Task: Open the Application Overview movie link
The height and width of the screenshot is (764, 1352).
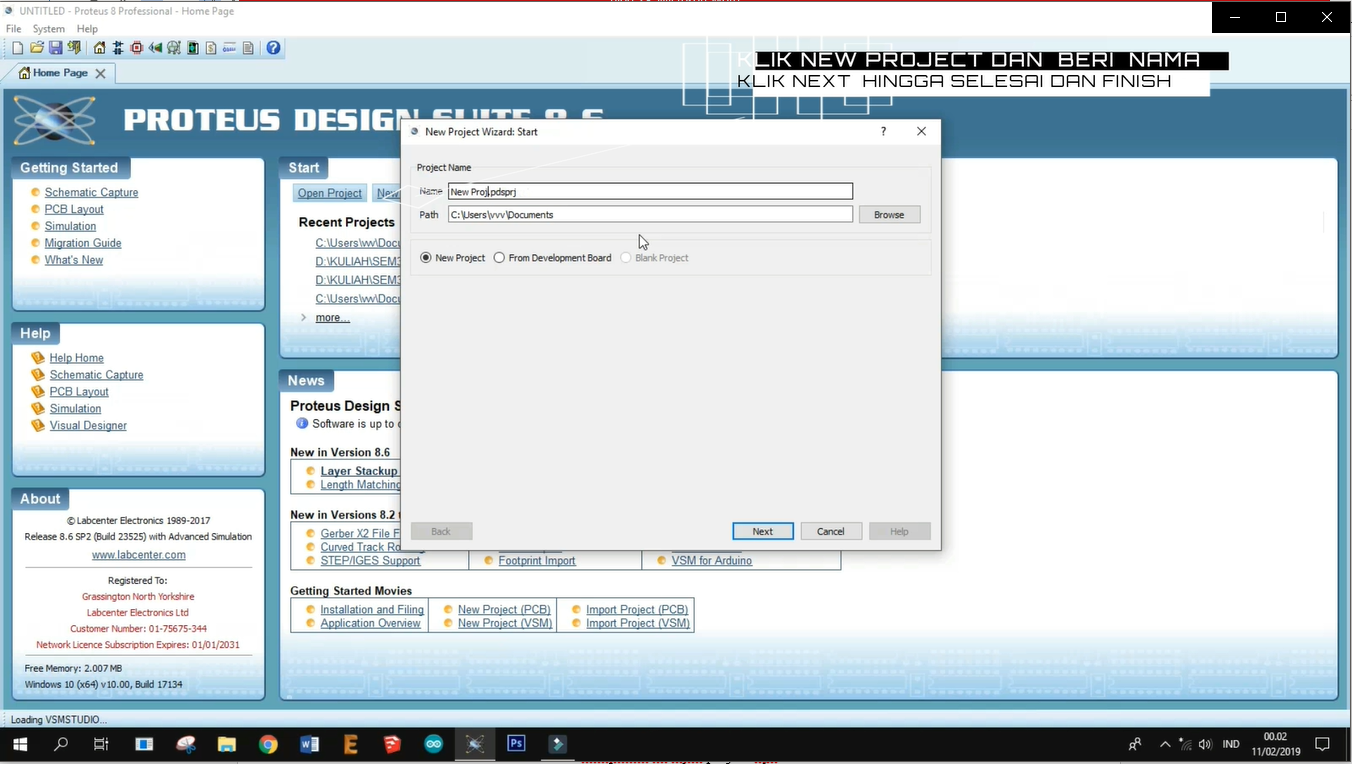Action: pyautogui.click(x=370, y=623)
